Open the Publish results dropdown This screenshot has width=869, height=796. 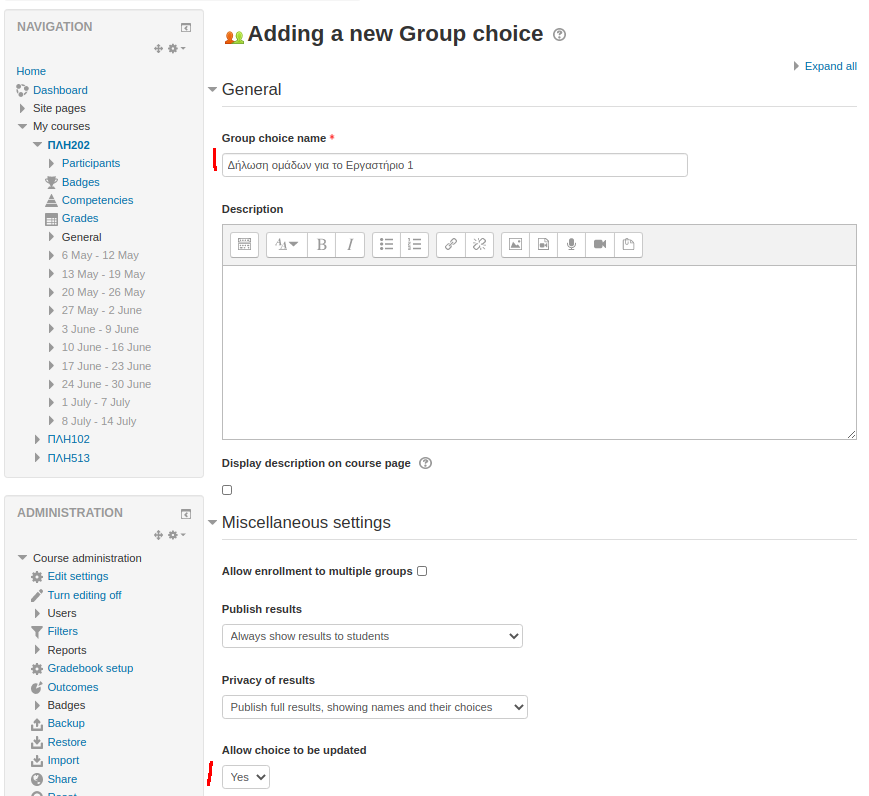click(x=372, y=636)
